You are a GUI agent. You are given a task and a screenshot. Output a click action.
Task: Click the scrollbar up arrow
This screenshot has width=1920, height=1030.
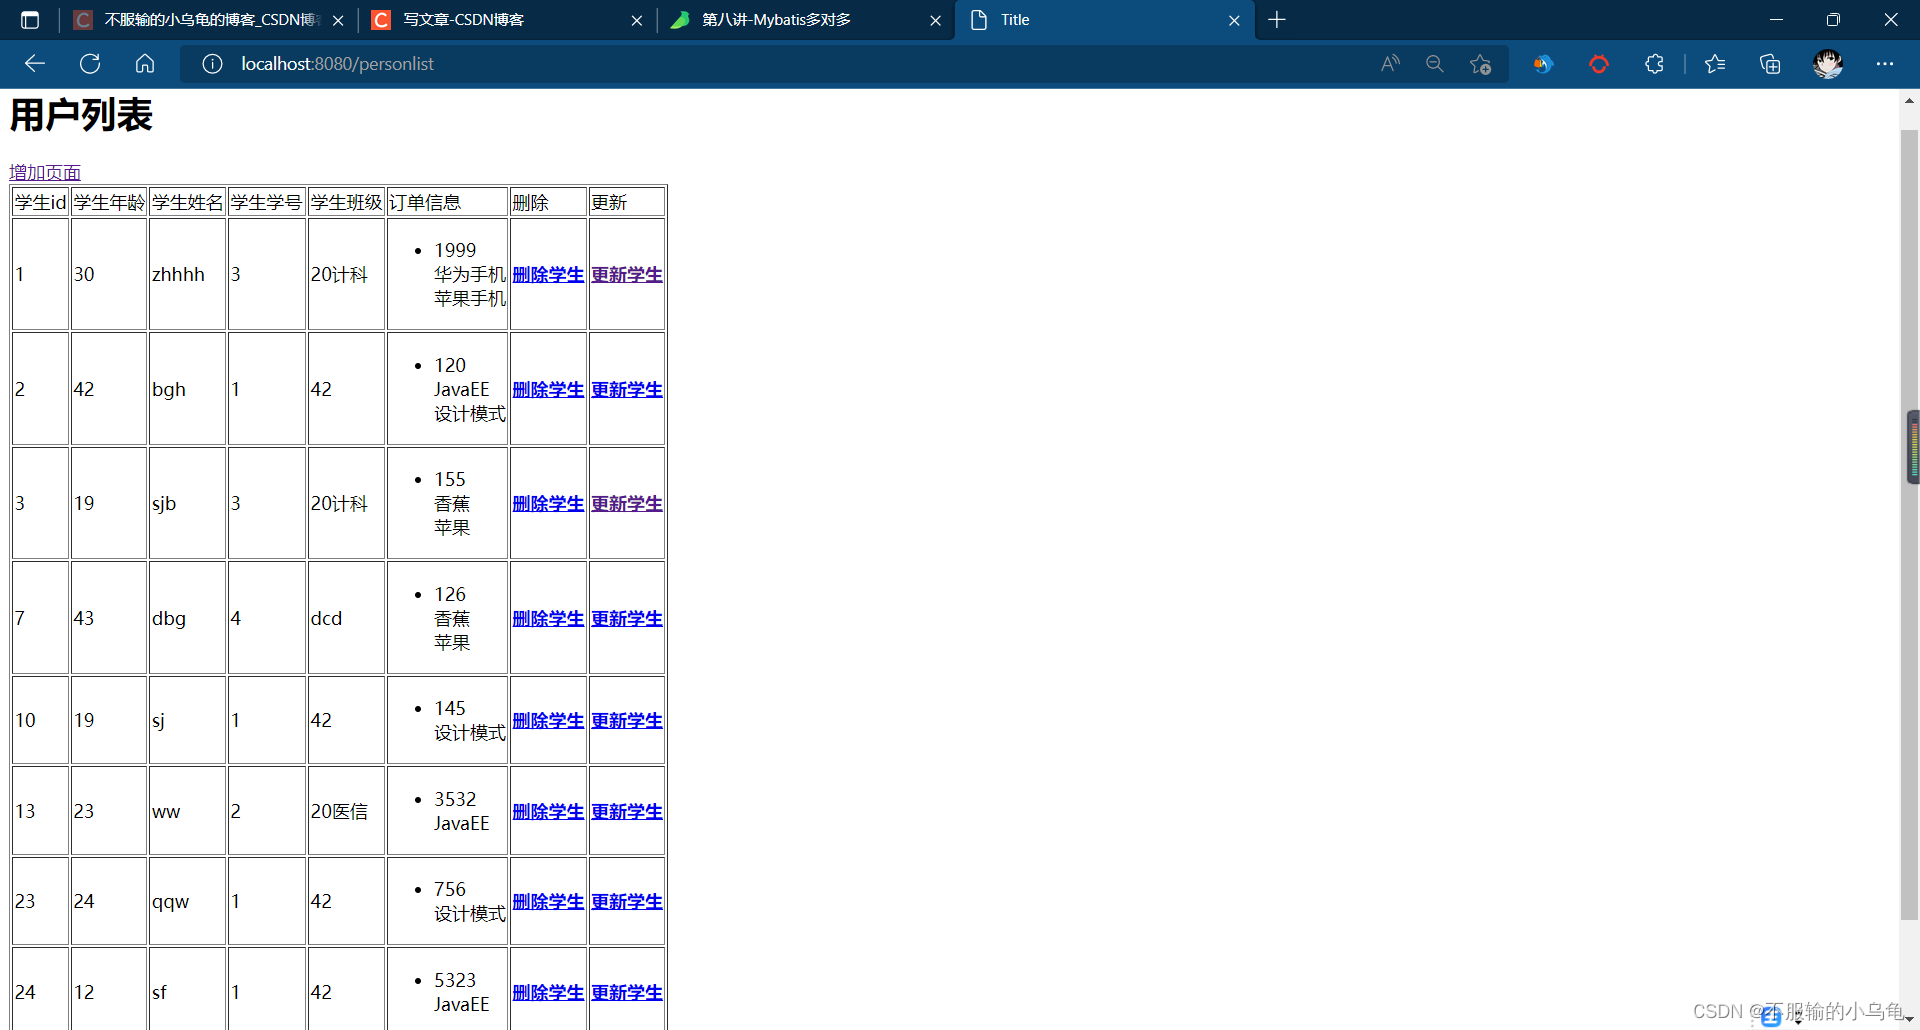pyautogui.click(x=1909, y=101)
